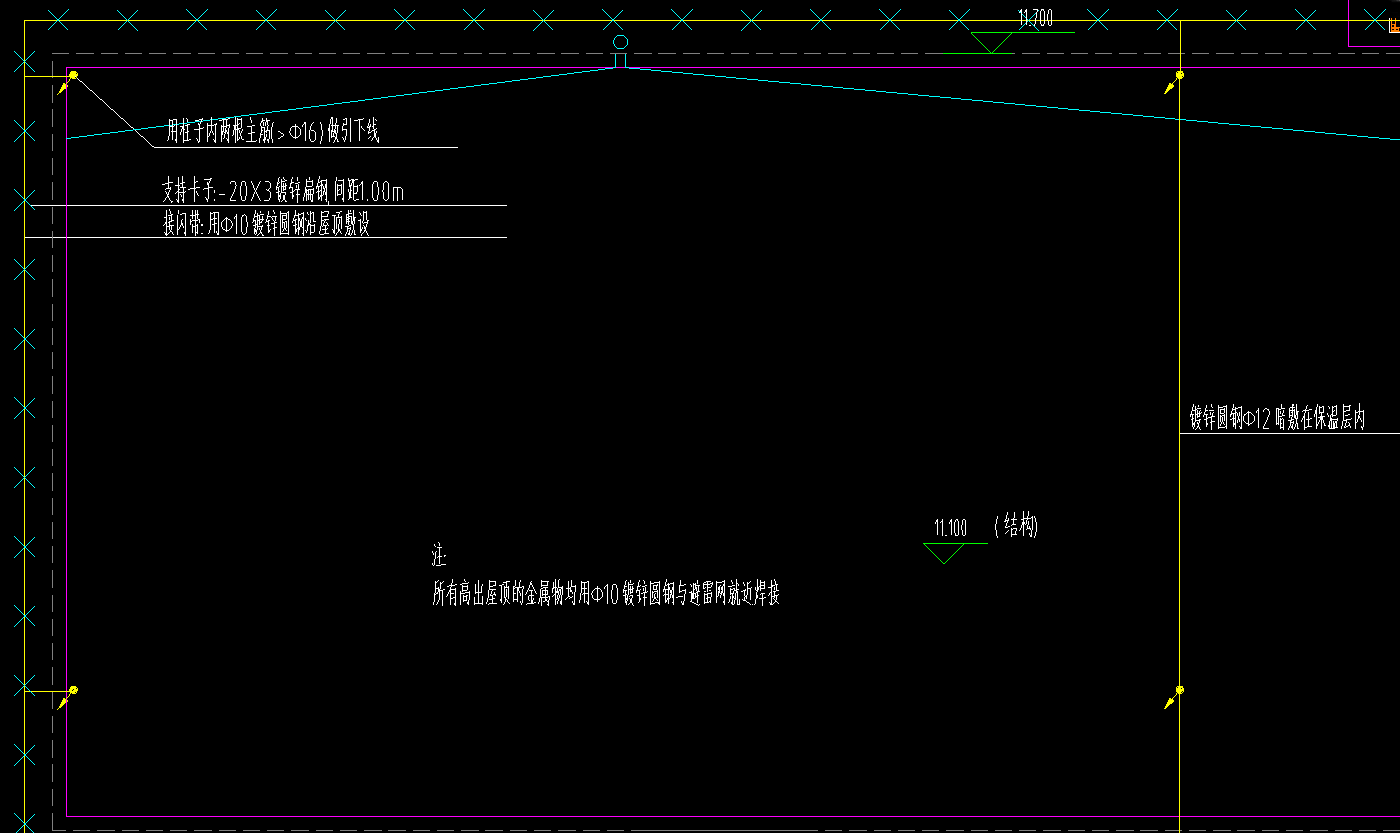1400x833 pixels.
Task: Click the elevation value '11.100'
Action: point(950,528)
